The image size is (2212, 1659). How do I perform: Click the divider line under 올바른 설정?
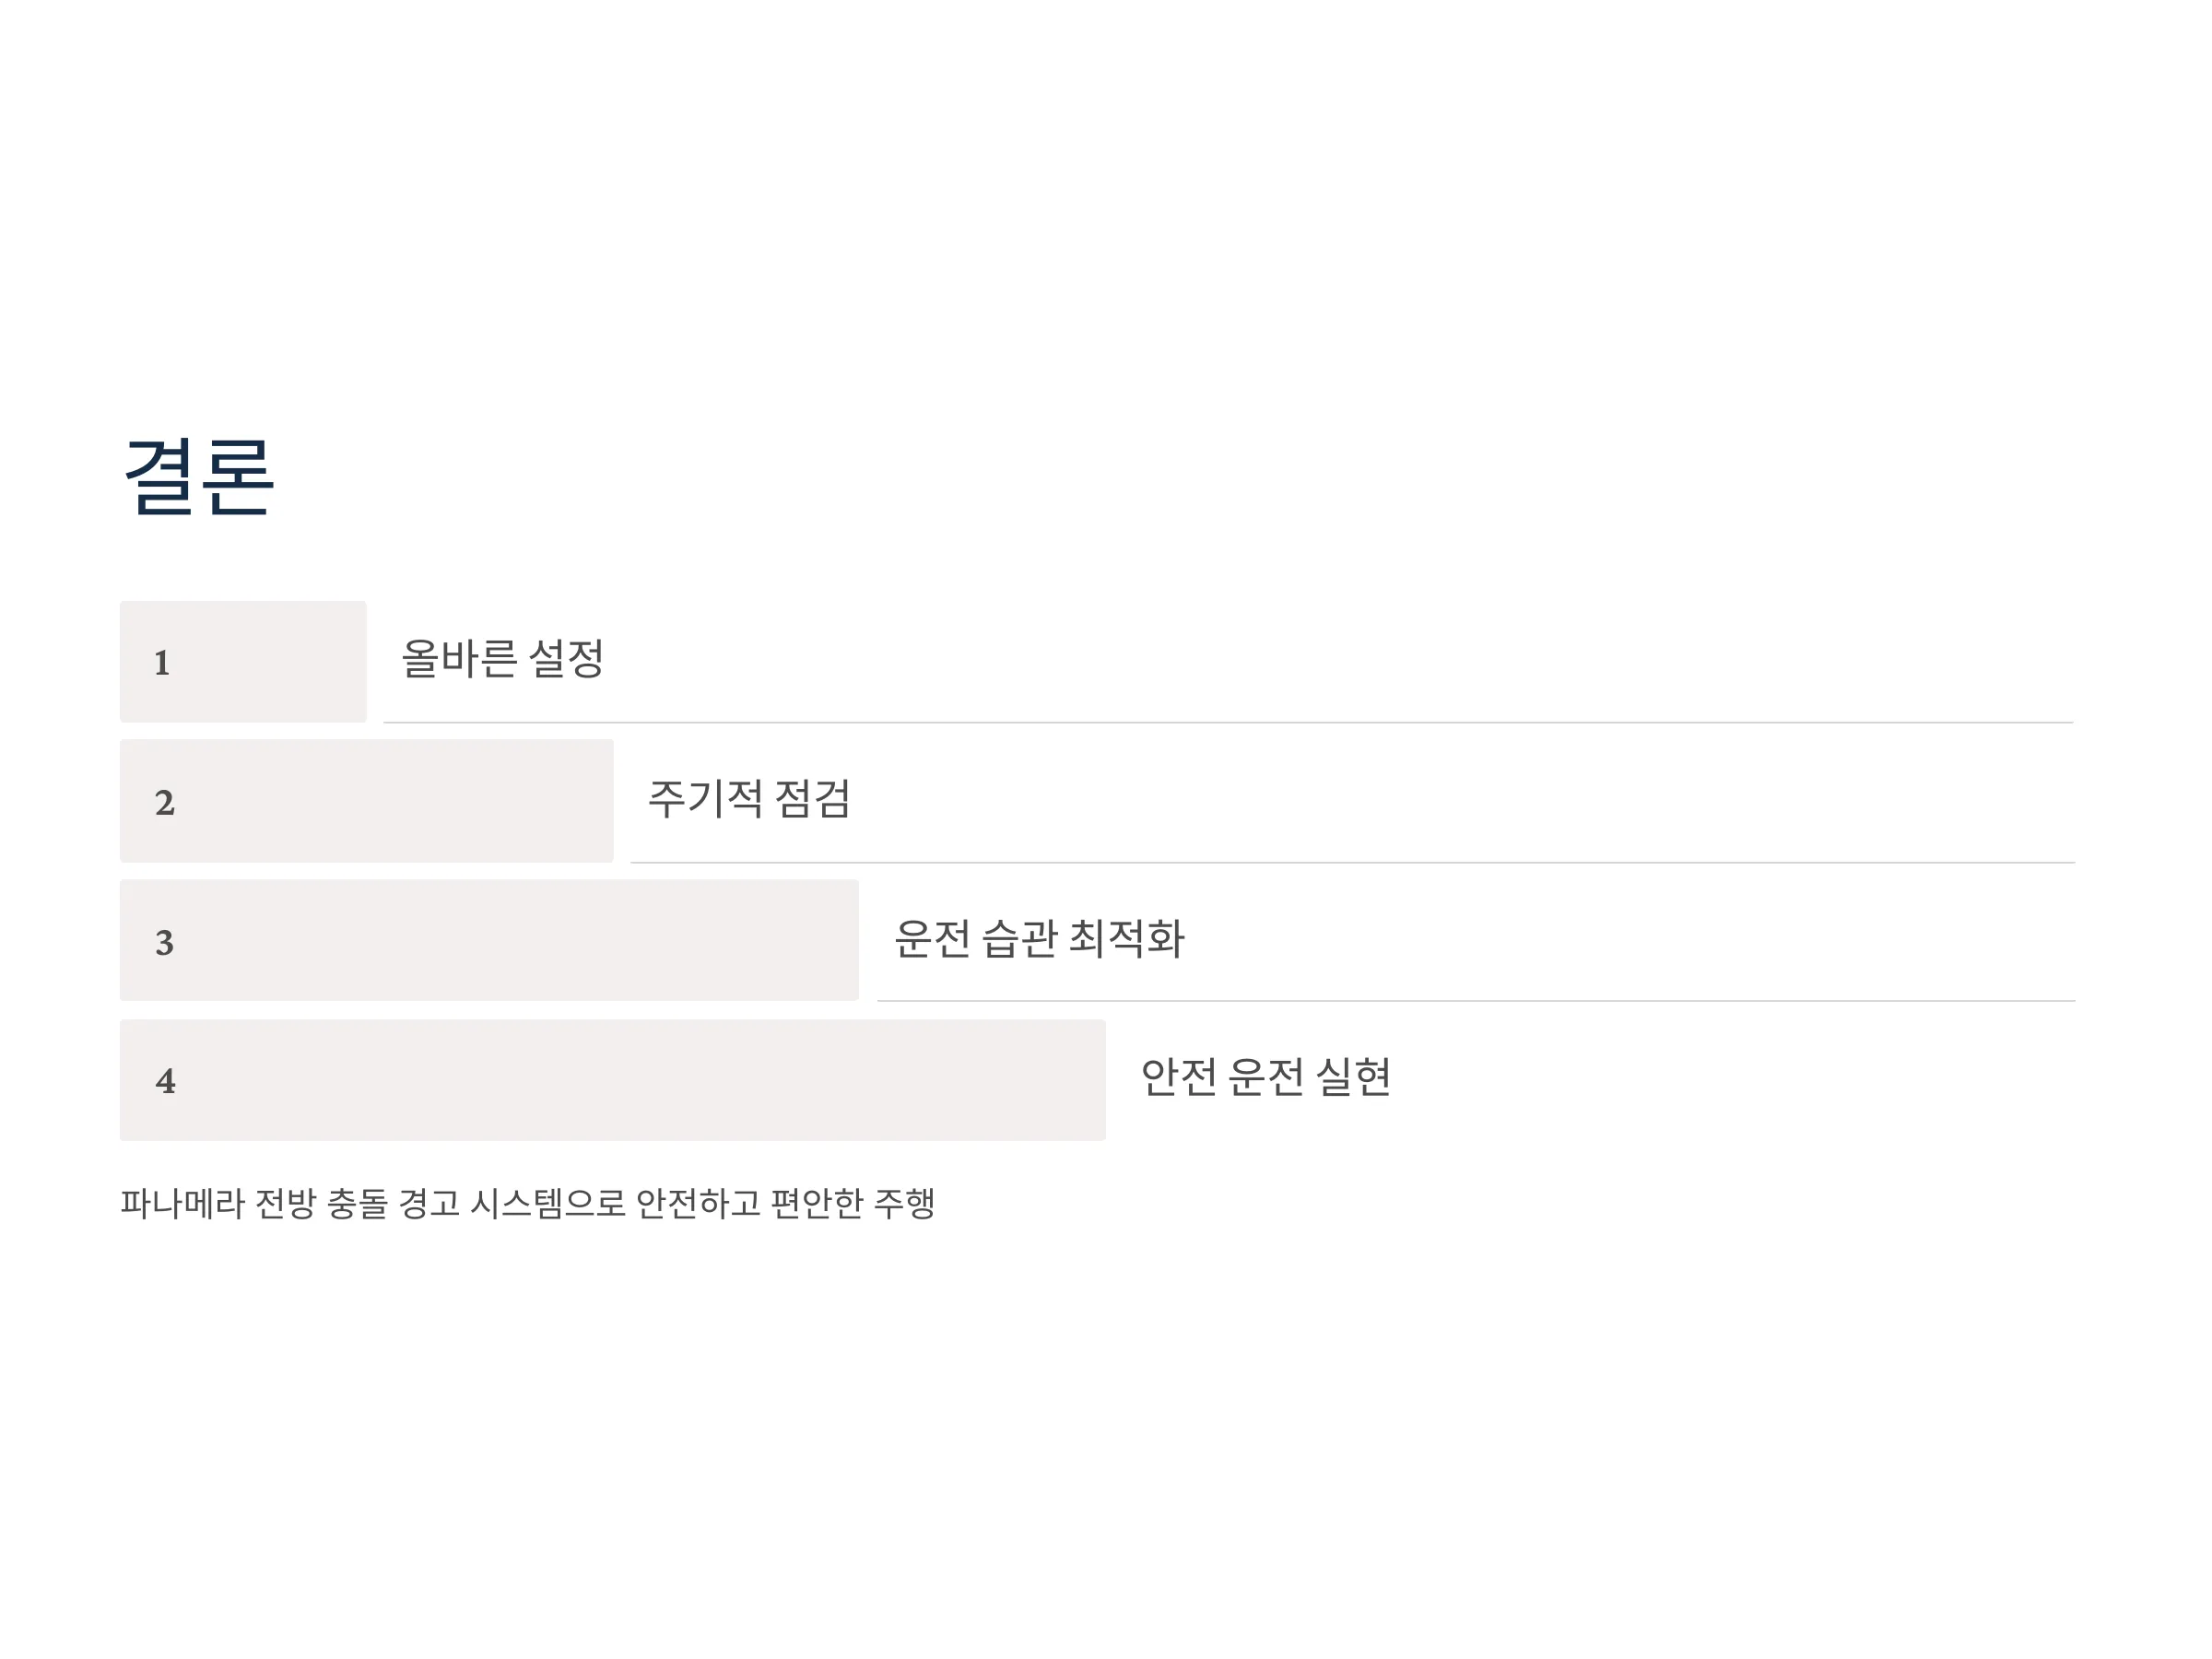1228,722
